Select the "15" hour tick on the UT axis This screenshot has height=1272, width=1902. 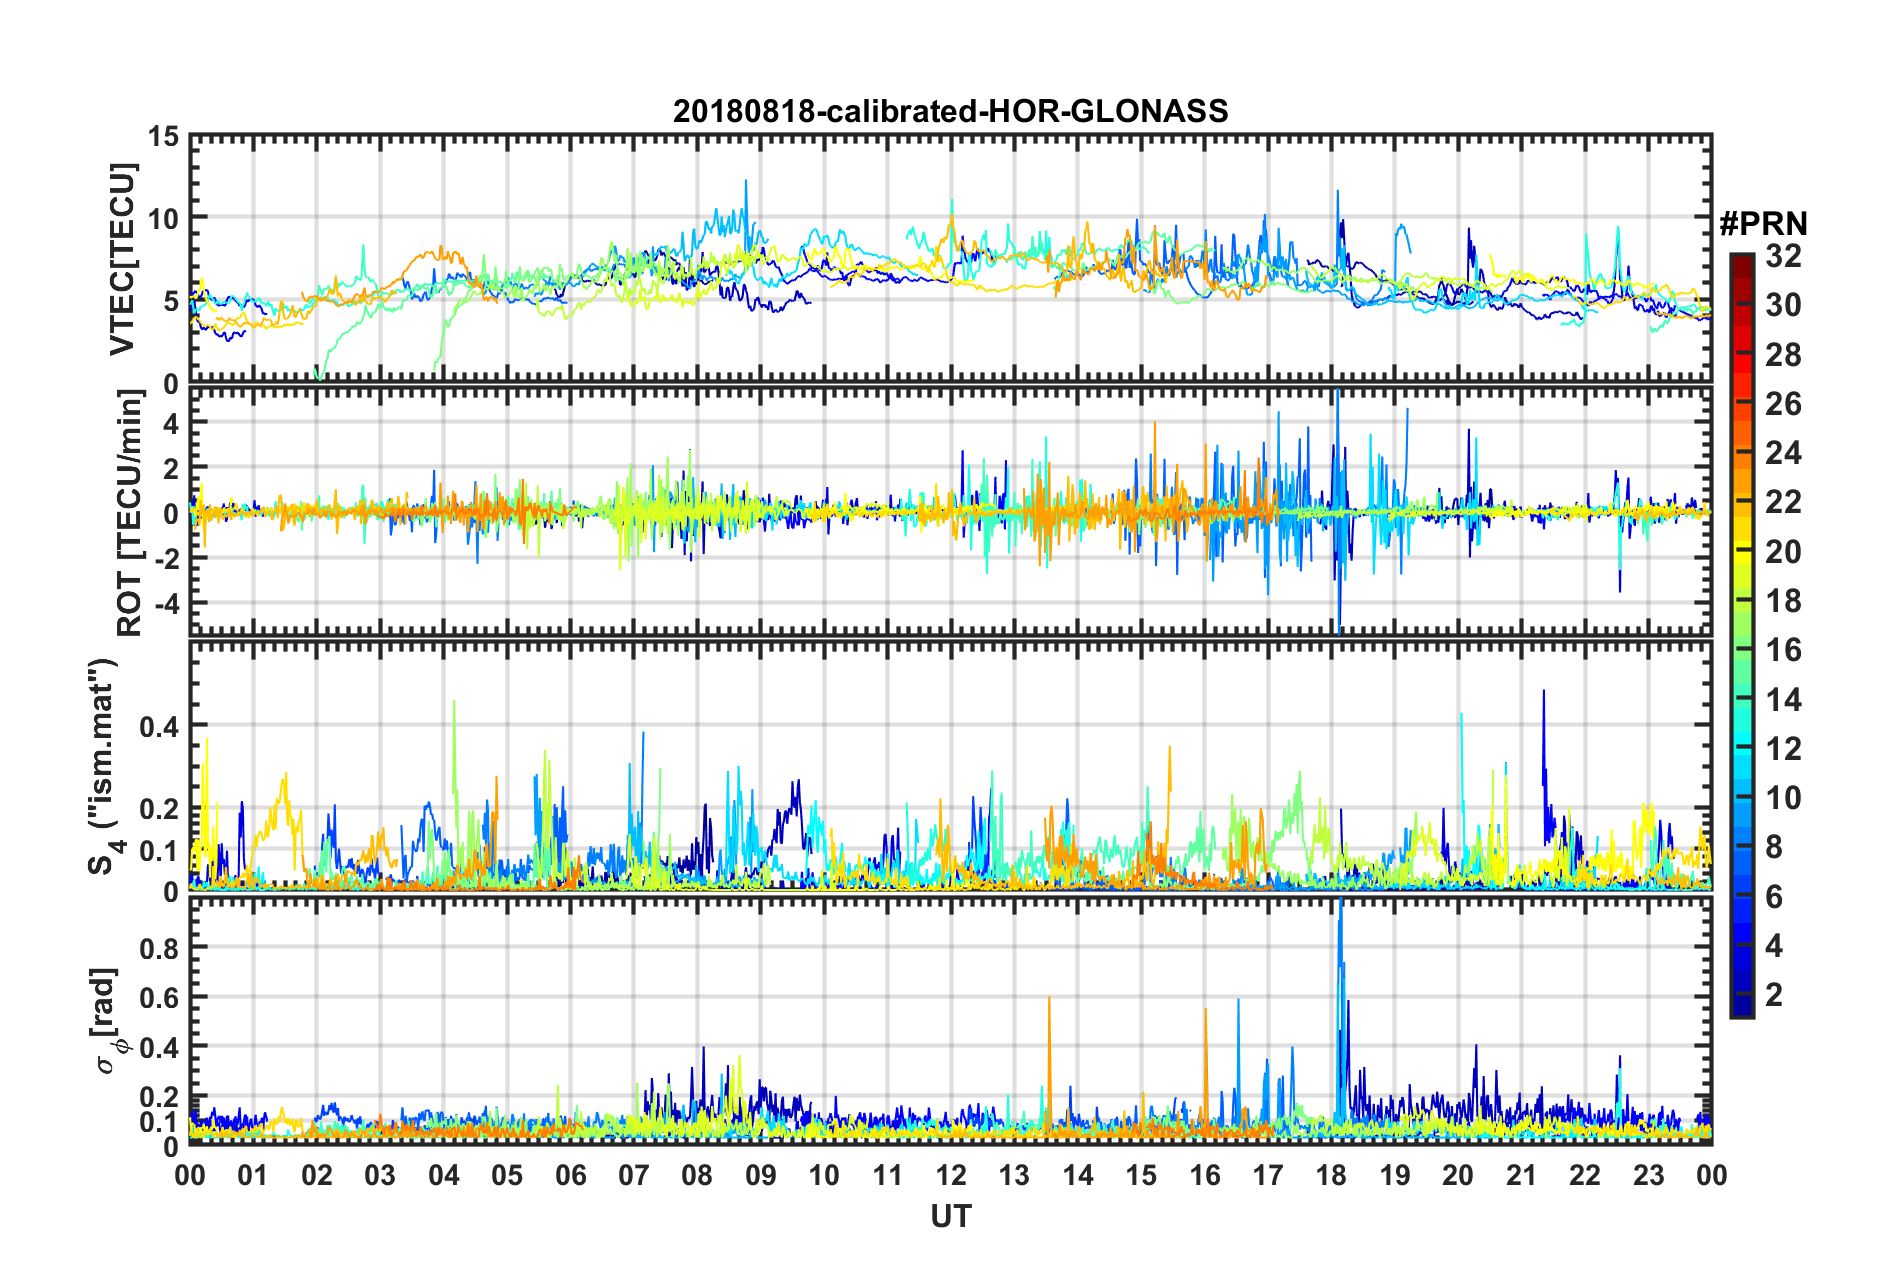(1141, 1175)
